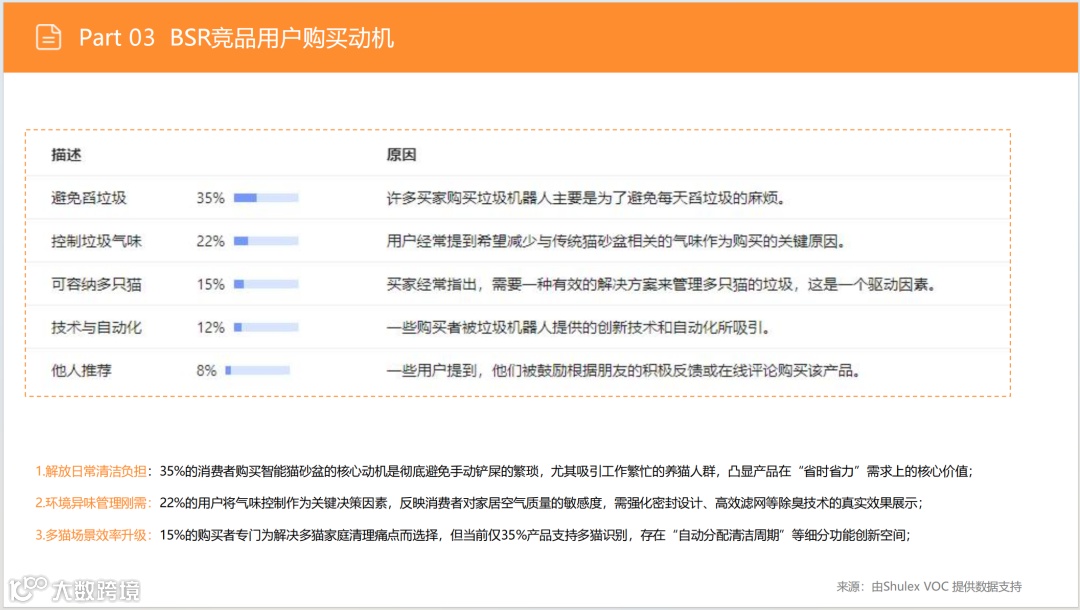Click the 35% percentage value
The width and height of the screenshot is (1080, 610).
tap(211, 198)
